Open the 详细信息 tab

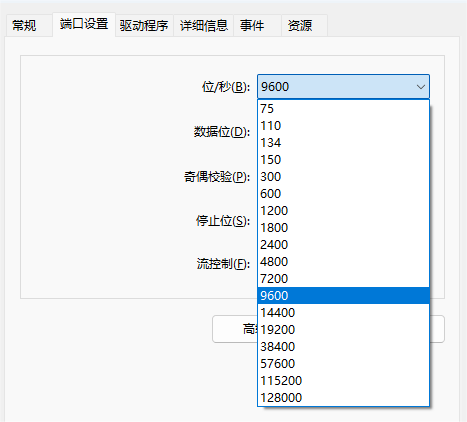coord(204,25)
